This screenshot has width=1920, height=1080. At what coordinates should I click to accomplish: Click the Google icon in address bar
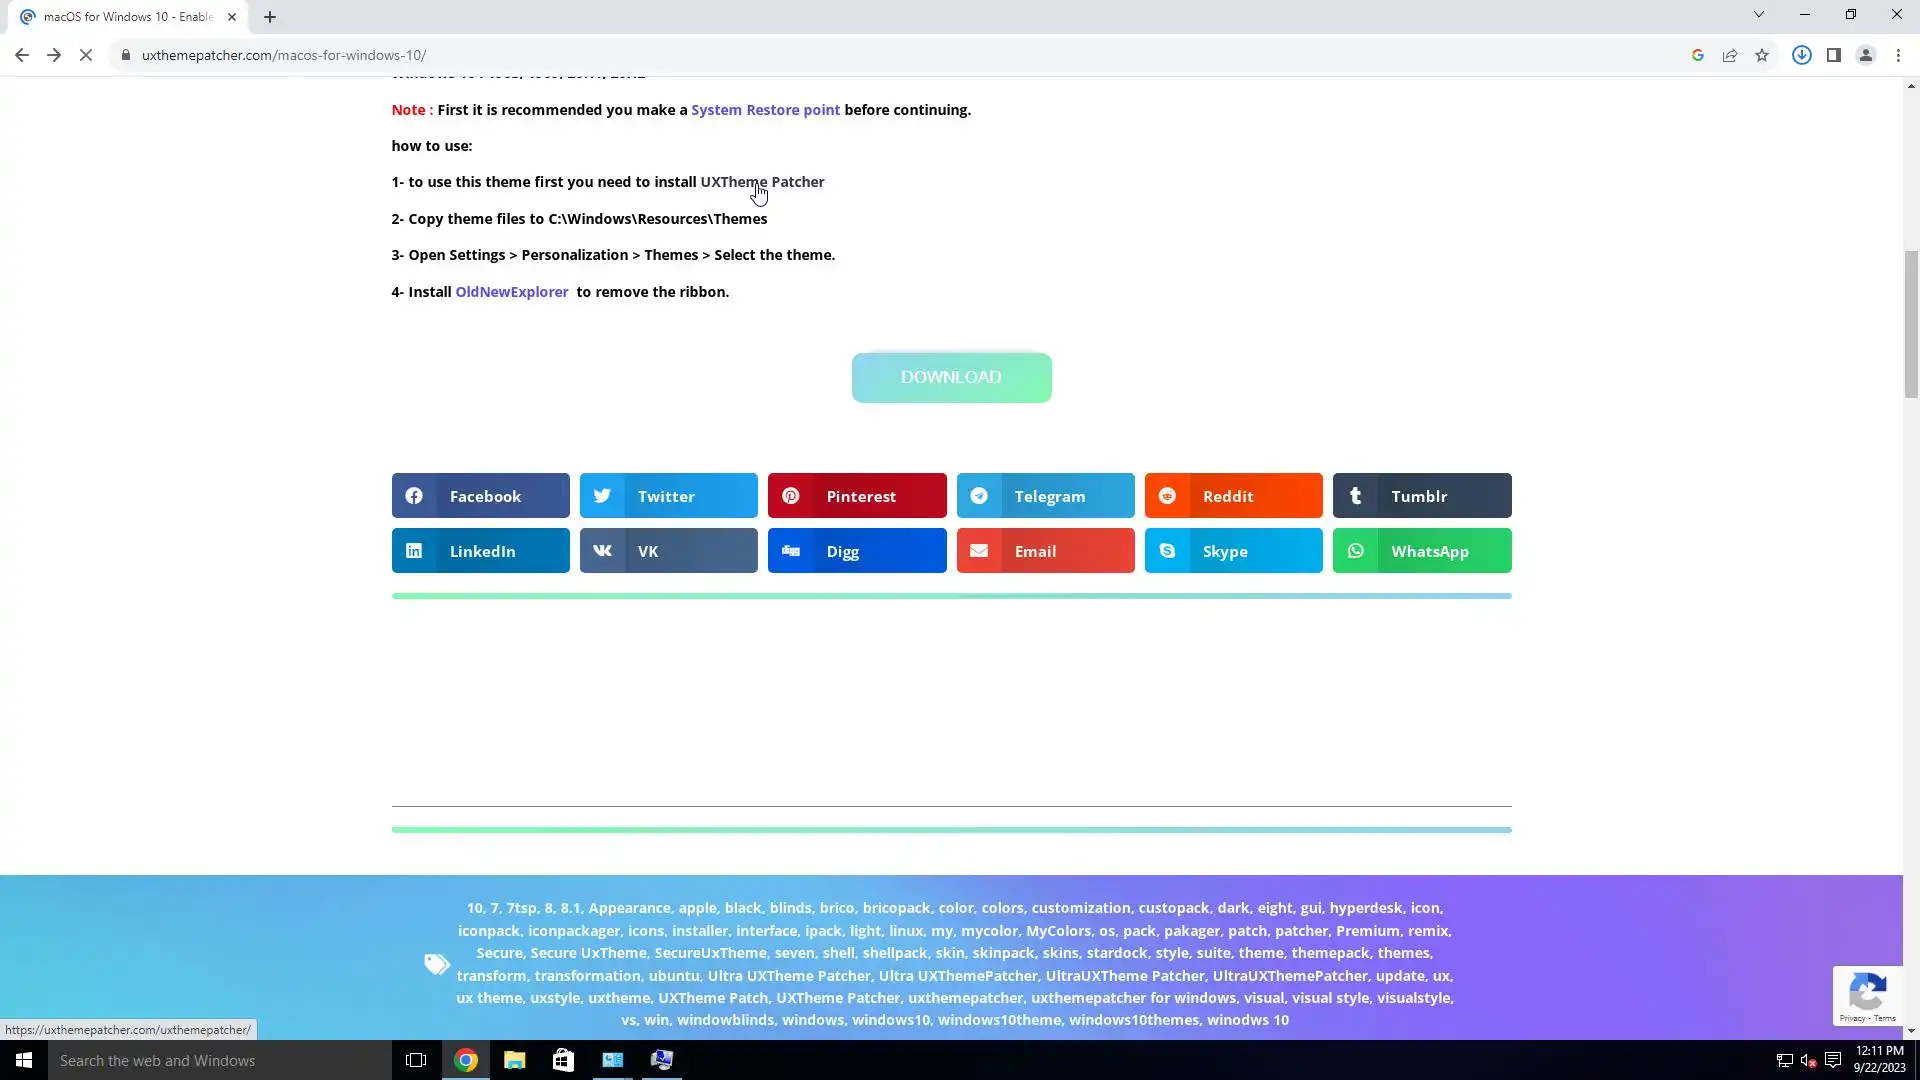[x=1698, y=56]
